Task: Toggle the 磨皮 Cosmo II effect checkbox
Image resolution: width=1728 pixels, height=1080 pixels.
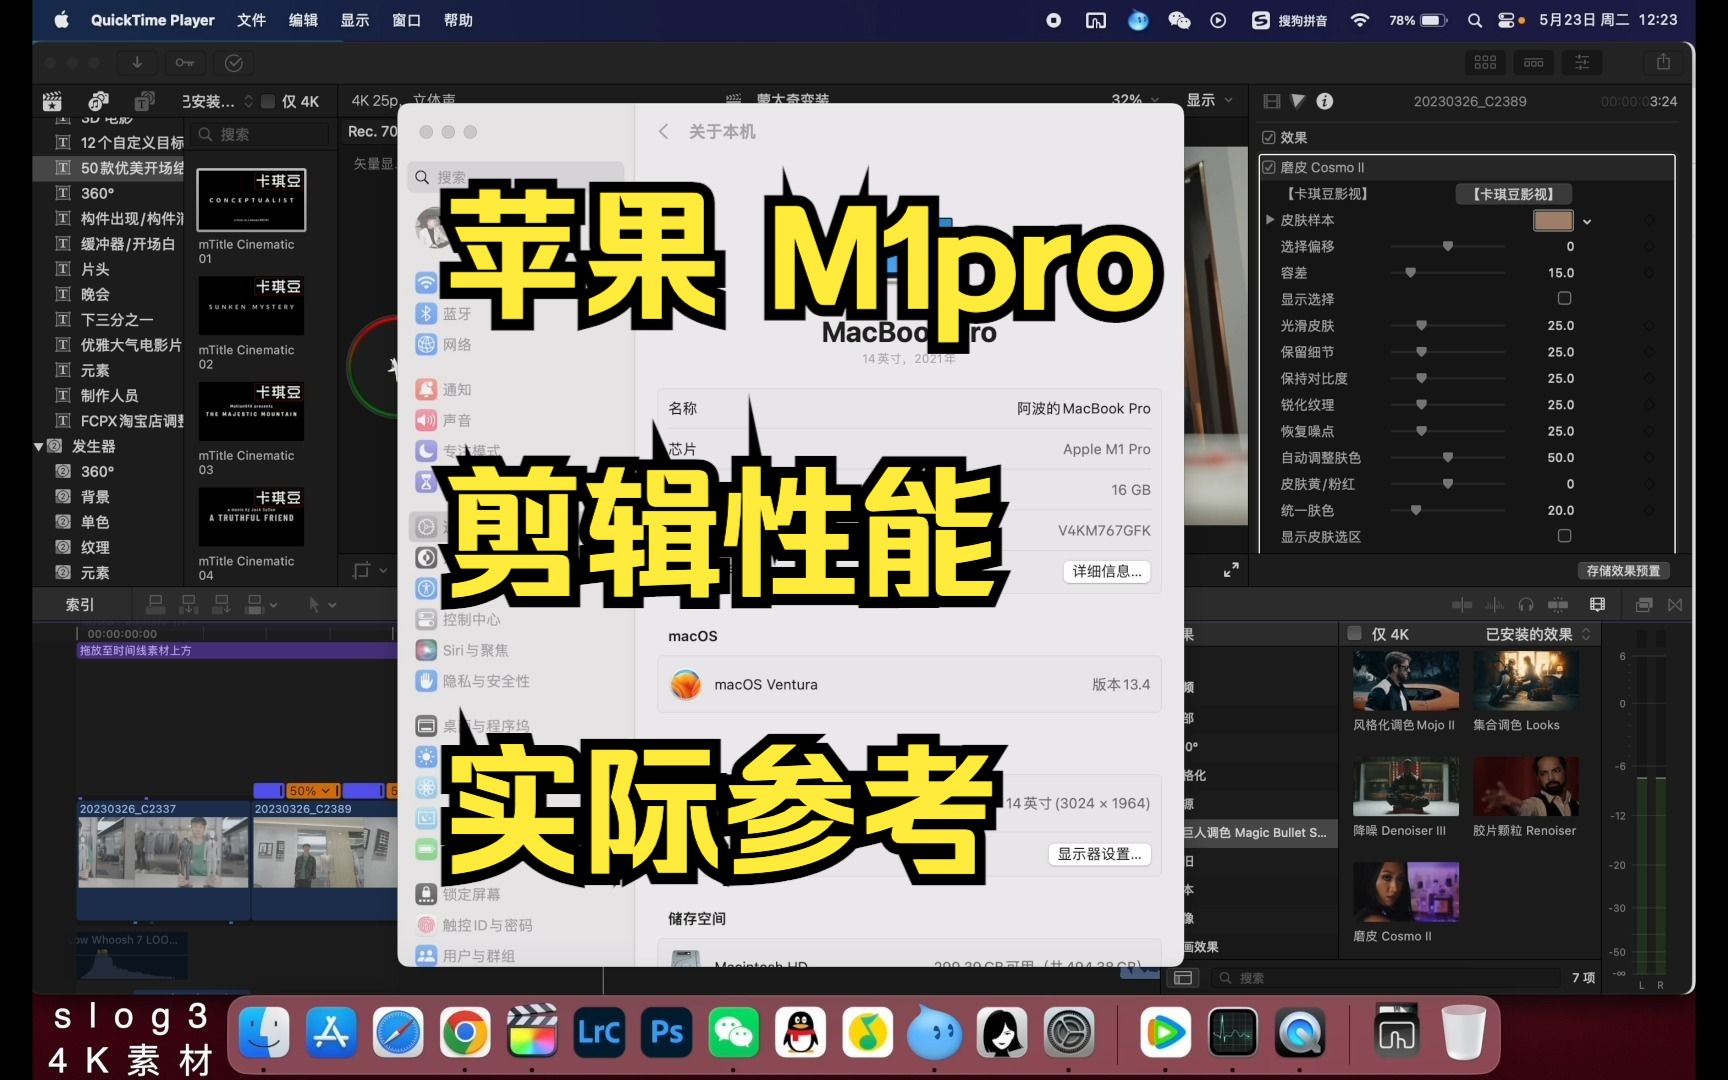Action: click(1269, 167)
